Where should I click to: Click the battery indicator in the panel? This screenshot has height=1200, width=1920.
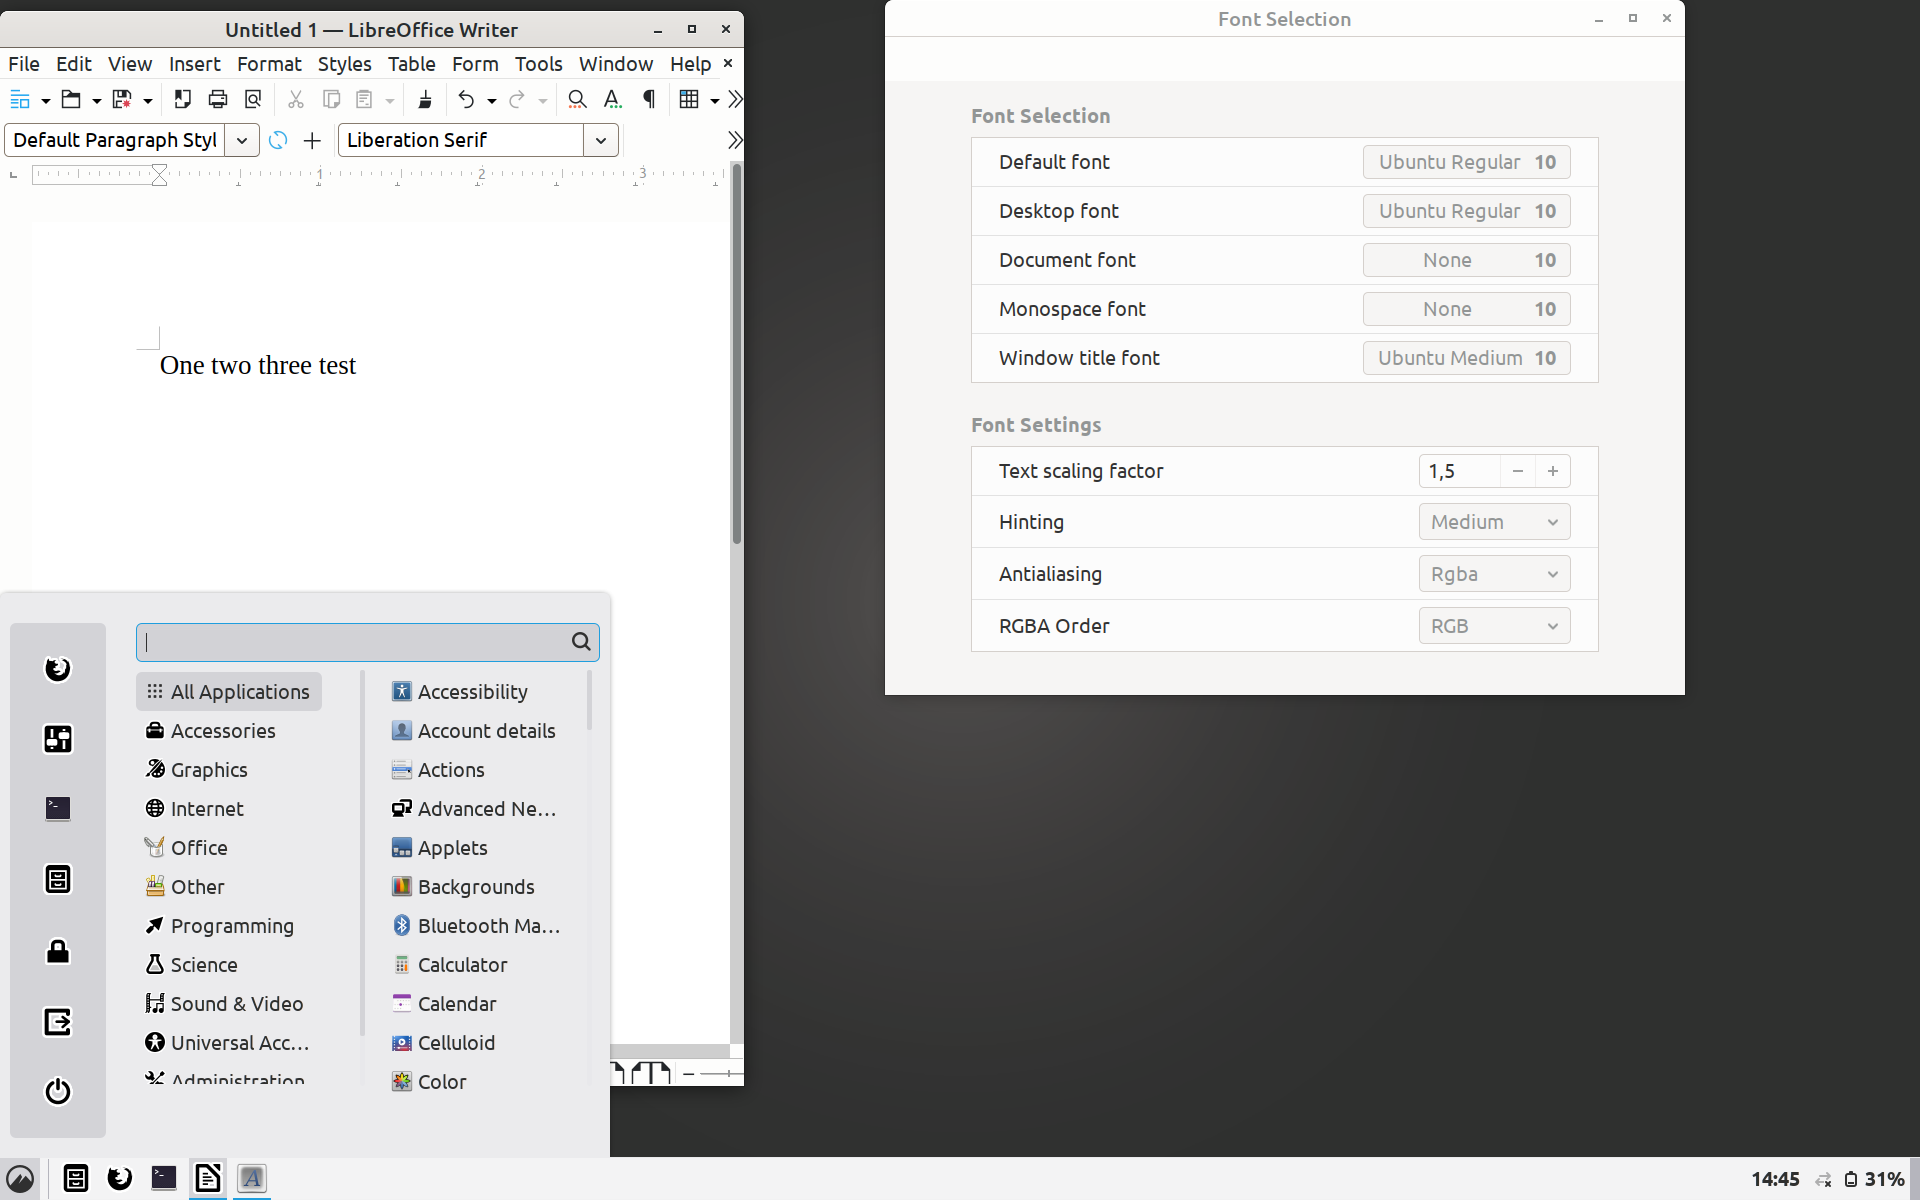pos(1875,1179)
